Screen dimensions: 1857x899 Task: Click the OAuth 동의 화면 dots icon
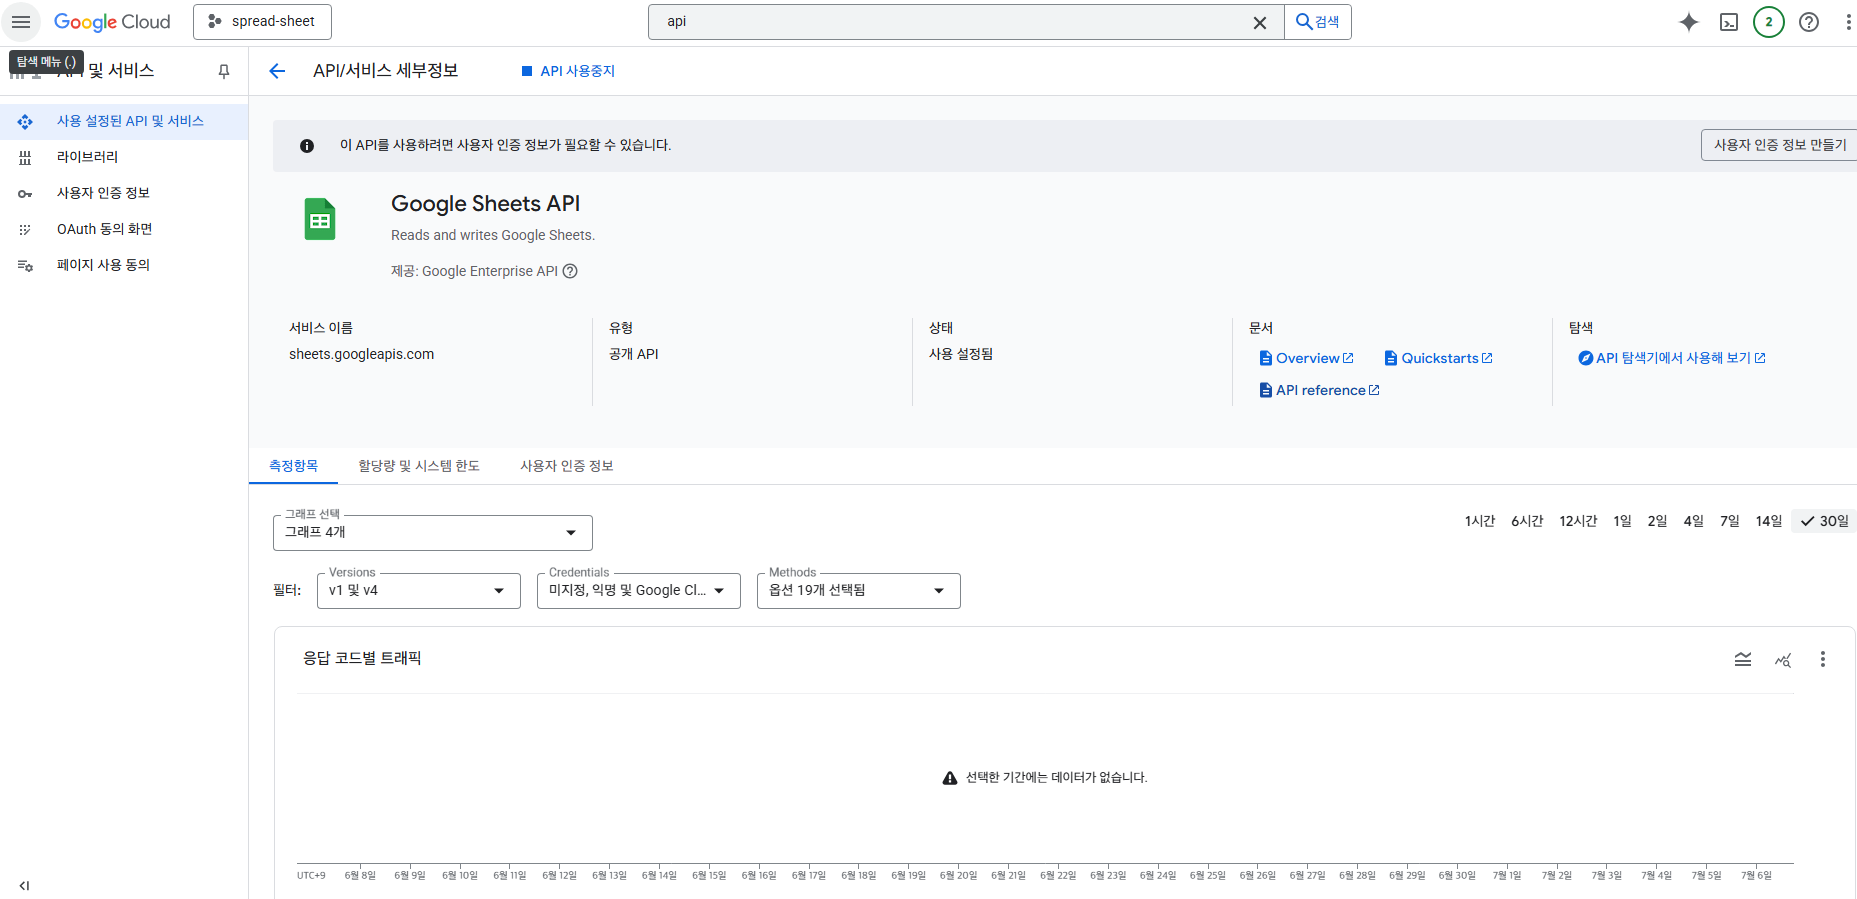pyautogui.click(x=25, y=229)
